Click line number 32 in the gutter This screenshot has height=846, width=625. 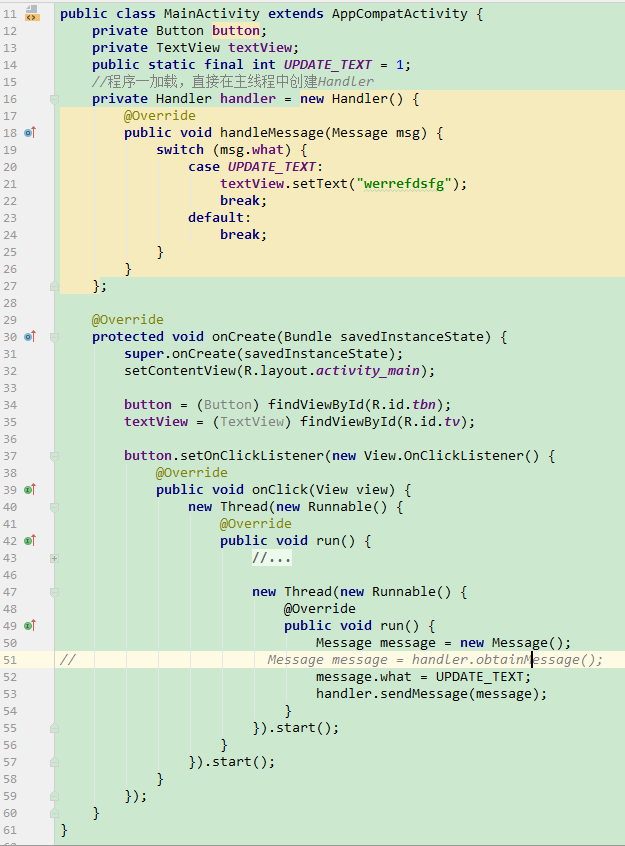[10, 371]
